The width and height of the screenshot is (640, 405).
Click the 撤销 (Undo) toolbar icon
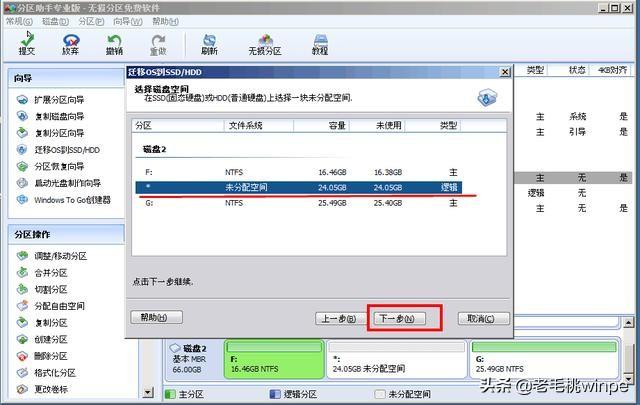click(114, 44)
